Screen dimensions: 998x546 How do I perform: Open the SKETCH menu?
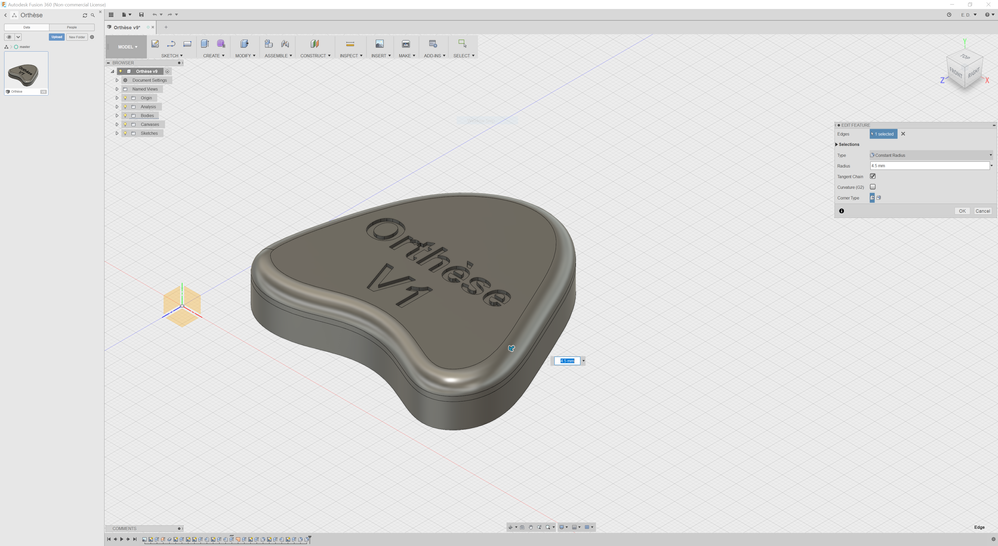pyautogui.click(x=172, y=55)
